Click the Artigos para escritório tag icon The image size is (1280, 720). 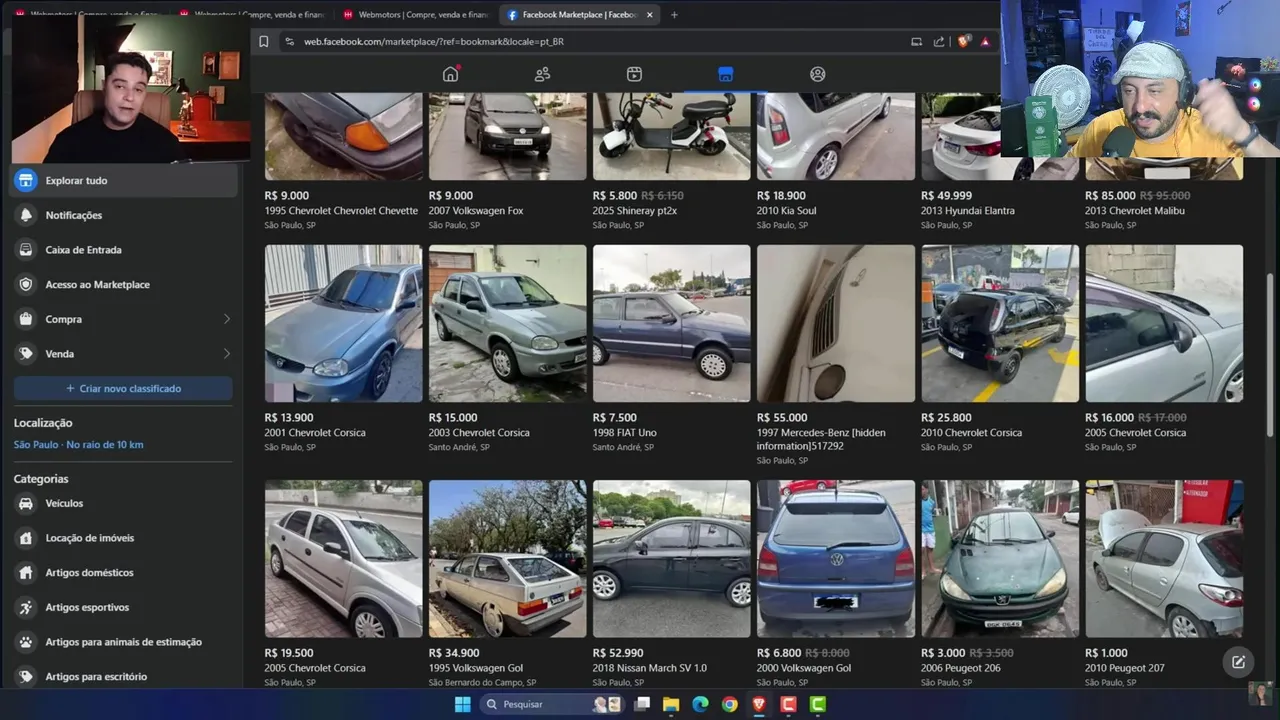[26, 676]
